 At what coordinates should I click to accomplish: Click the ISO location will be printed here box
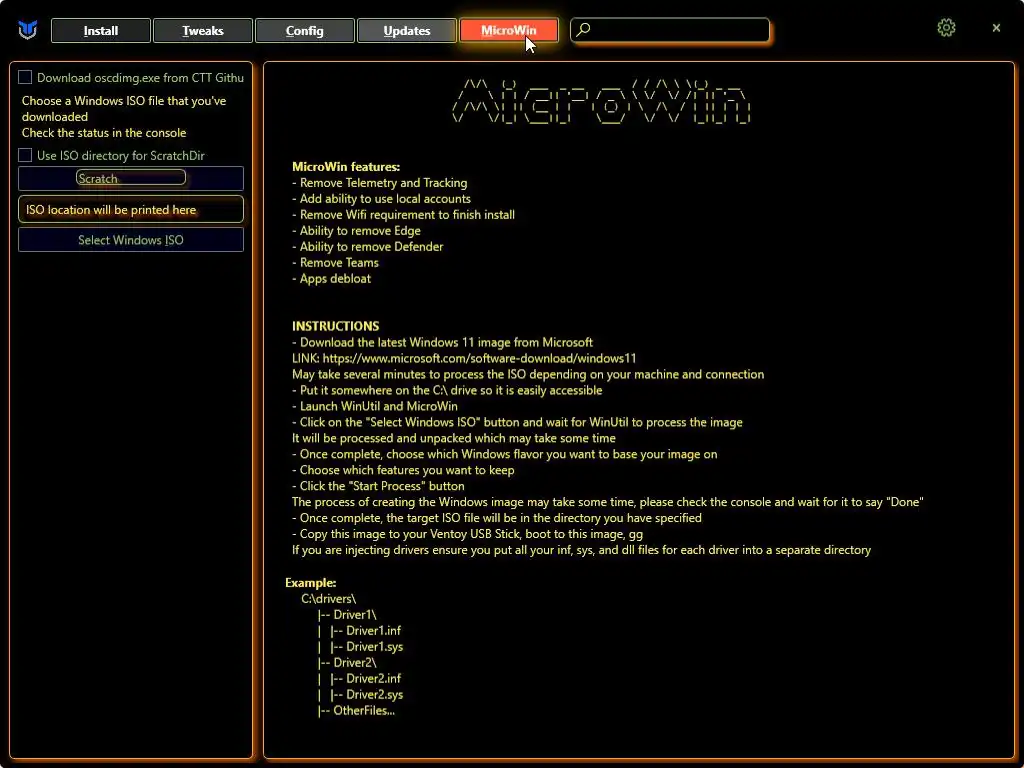pyautogui.click(x=131, y=210)
